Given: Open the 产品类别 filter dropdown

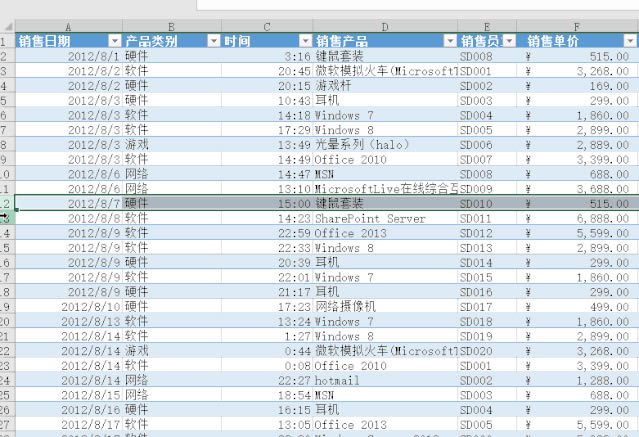Looking at the screenshot, I should pos(214,41).
